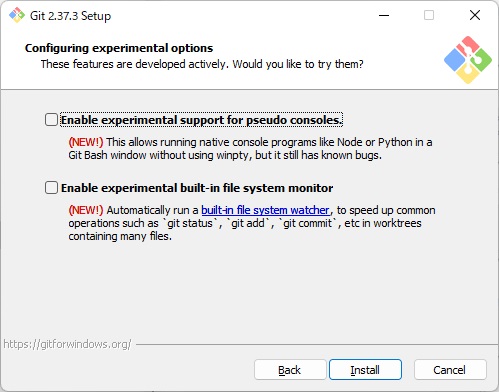Screen dimensions: 499x392
Task: Click the 'These features are developed actively' subtitle
Action: [202, 64]
